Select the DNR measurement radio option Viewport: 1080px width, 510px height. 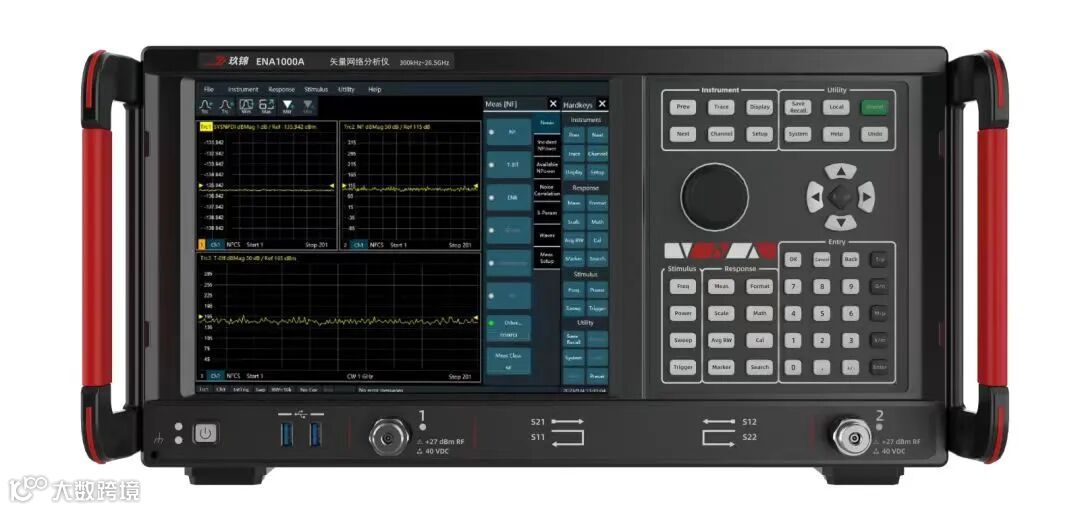[x=509, y=197]
